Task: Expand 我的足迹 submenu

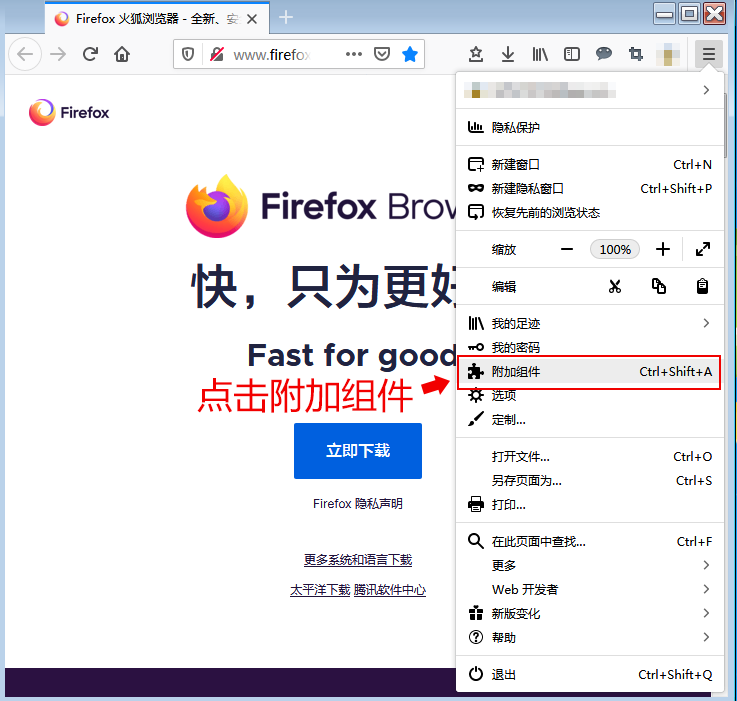Action: [x=589, y=323]
